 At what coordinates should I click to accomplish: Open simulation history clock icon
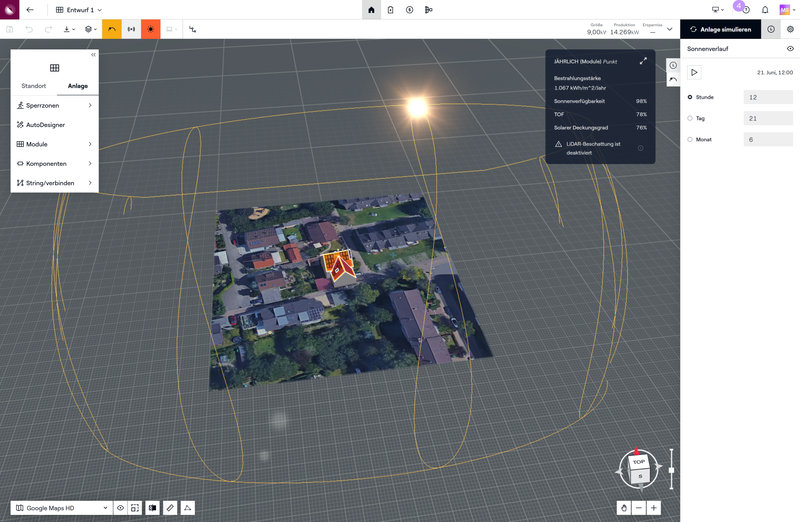point(771,29)
